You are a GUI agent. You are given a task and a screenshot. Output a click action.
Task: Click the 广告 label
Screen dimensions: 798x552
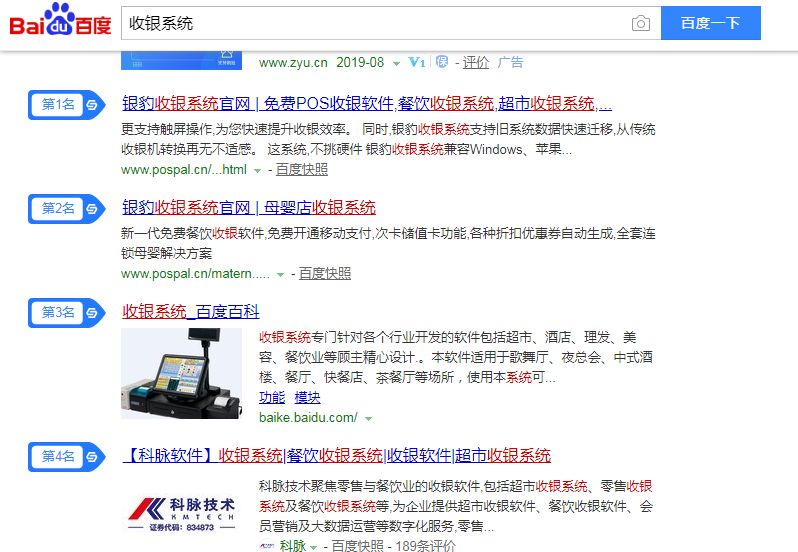[510, 63]
